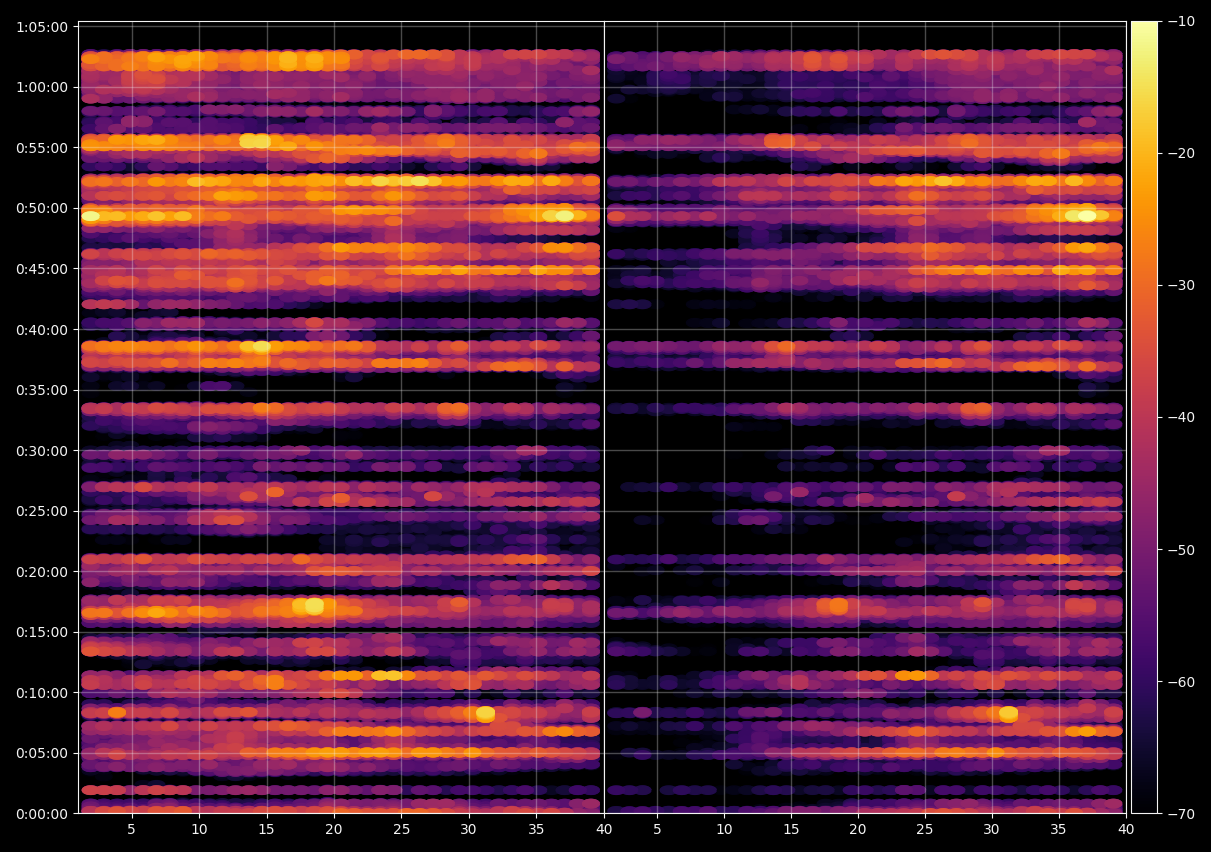1211x852 pixels.
Task: Click the 0:35:00 y-axis label
Action: point(42,390)
